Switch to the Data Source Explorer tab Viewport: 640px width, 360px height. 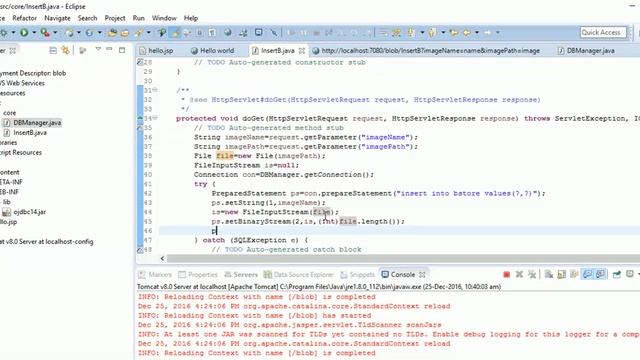pos(299,275)
